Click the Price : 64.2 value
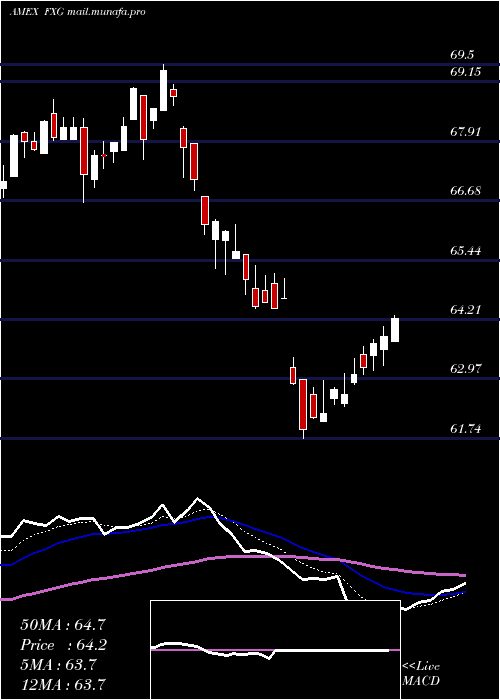 [x=64, y=645]
